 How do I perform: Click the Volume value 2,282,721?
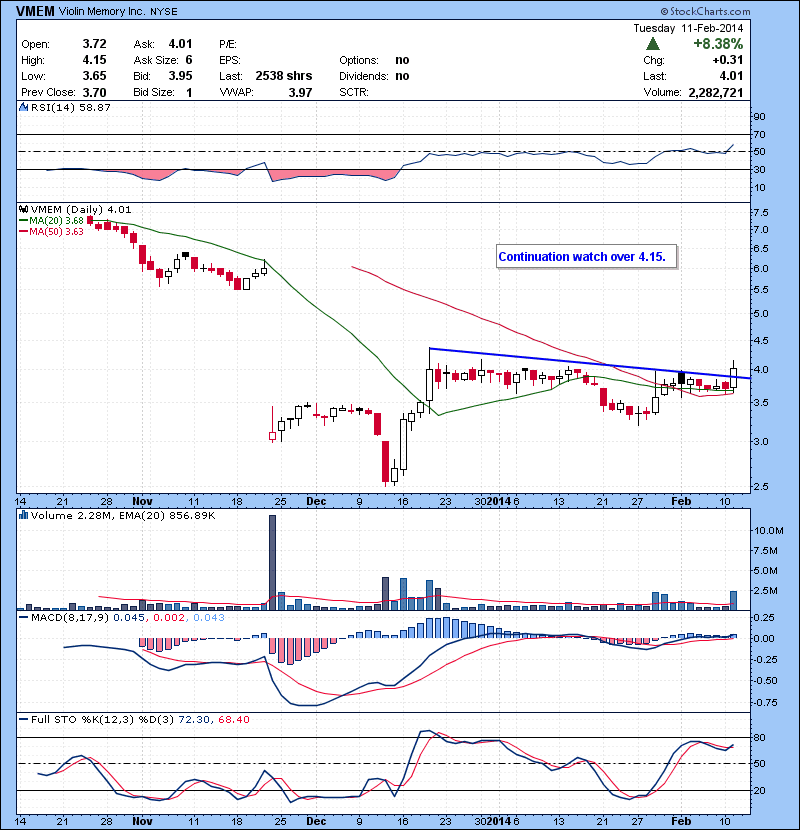coord(716,92)
